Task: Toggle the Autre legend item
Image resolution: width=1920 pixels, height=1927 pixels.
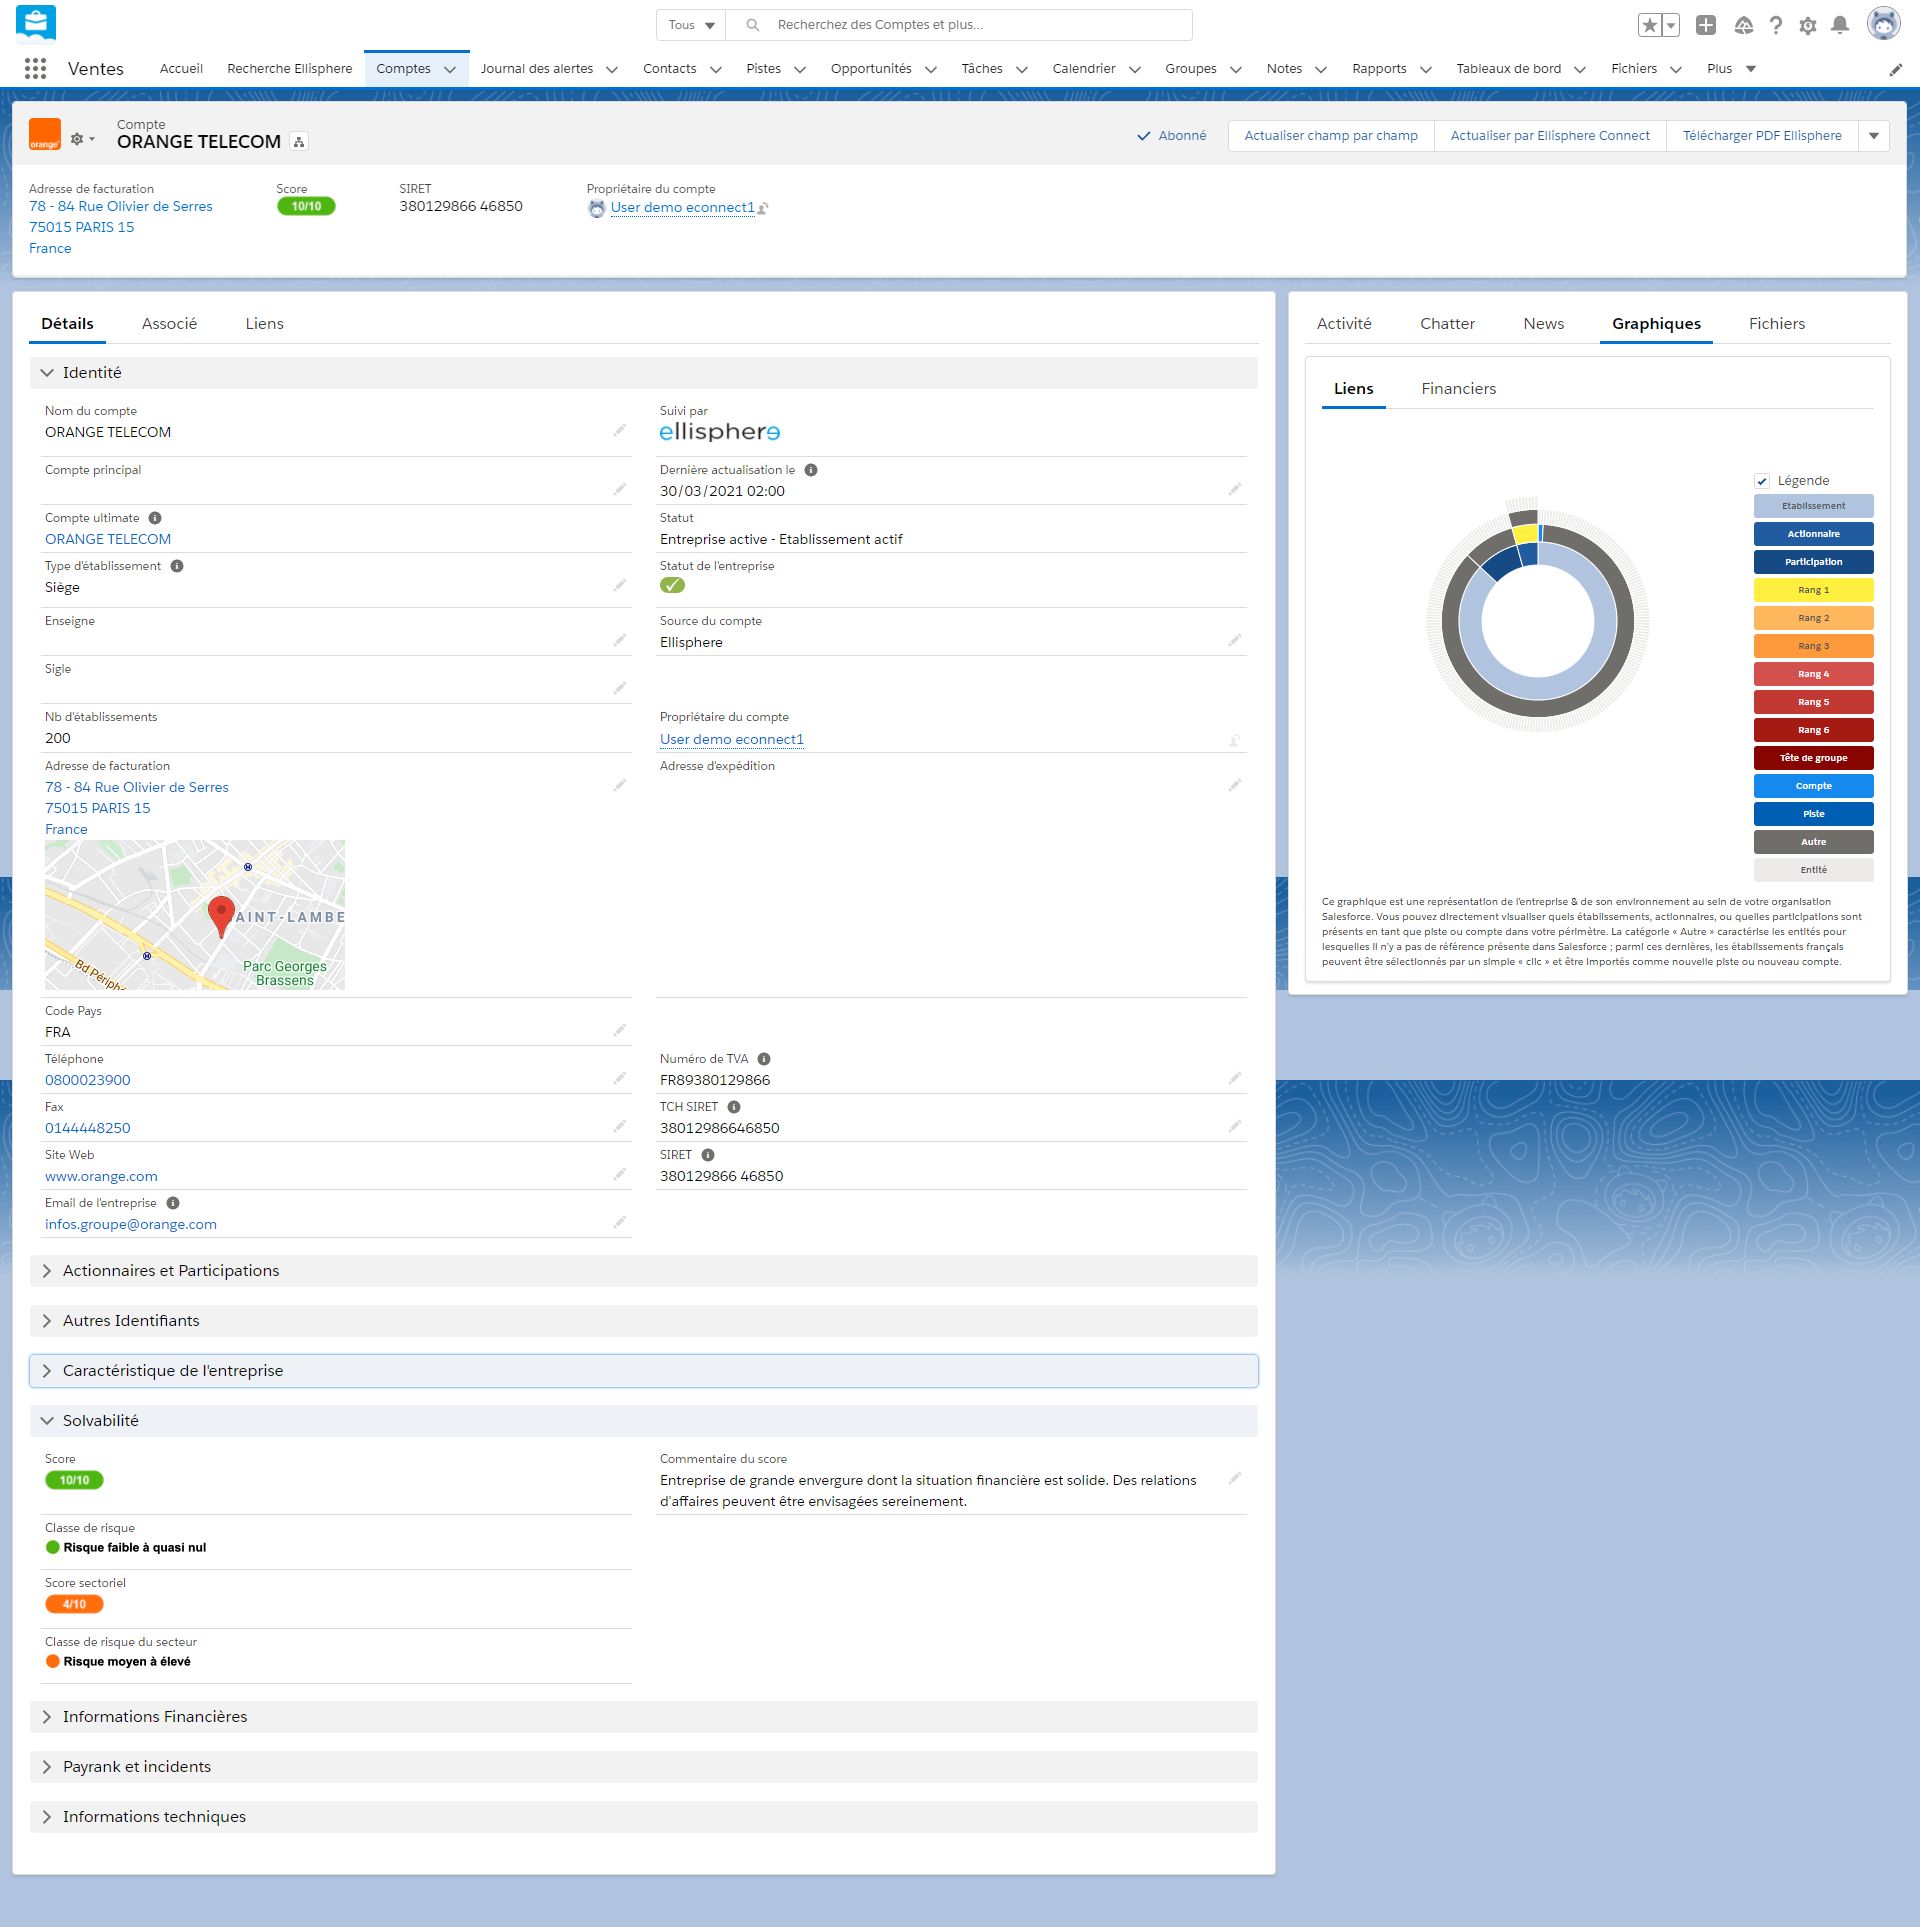Action: point(1813,842)
